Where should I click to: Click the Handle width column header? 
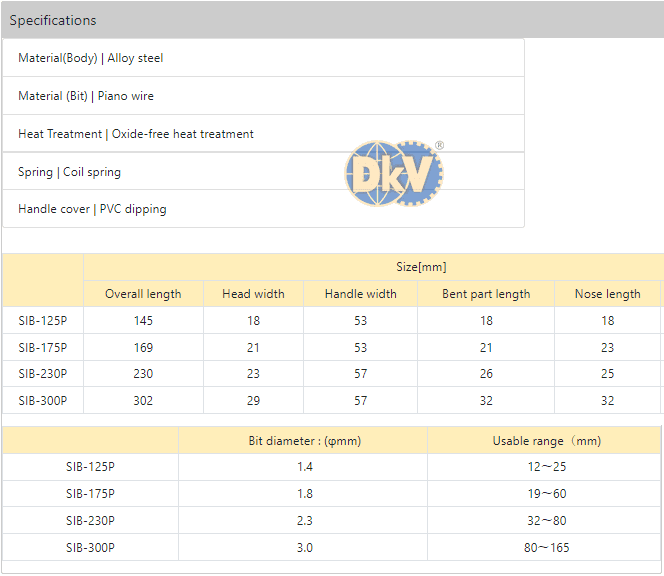click(x=360, y=294)
